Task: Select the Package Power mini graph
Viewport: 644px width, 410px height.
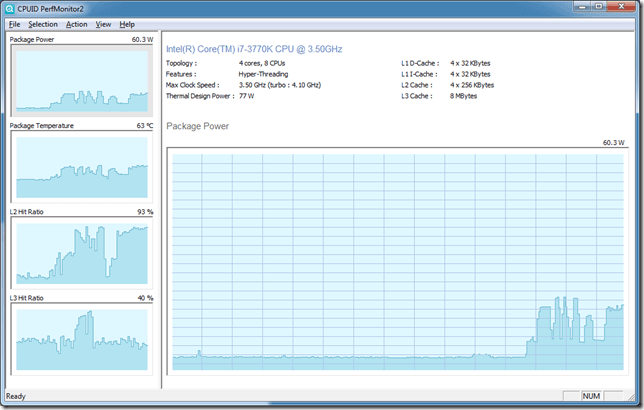Action: (x=82, y=81)
